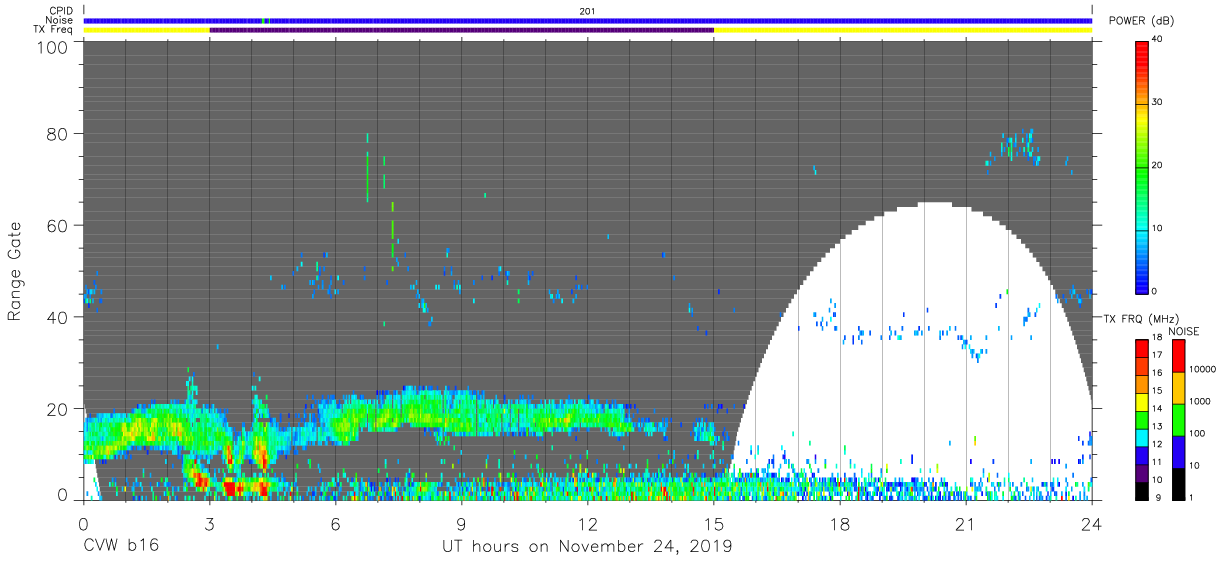
Task: Click the CPID label
Action: pos(61,11)
